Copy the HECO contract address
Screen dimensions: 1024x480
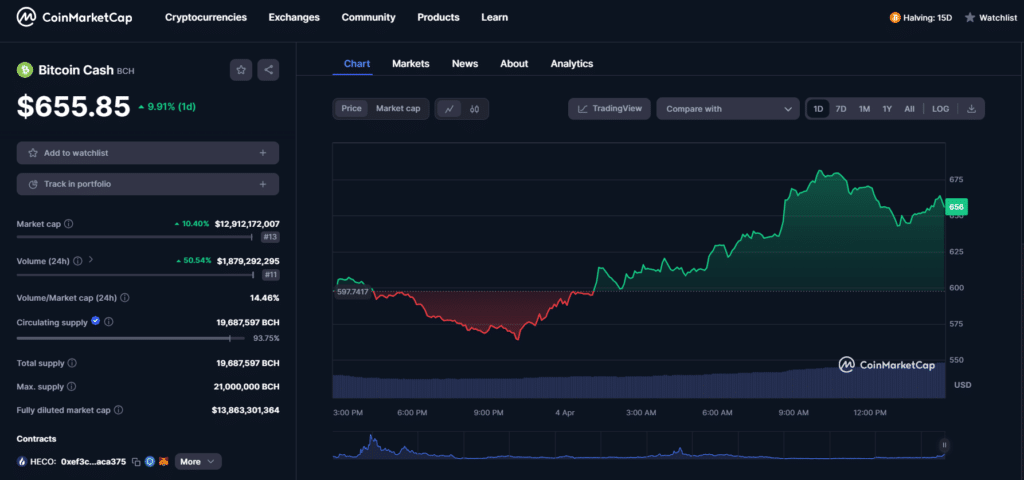[136, 462]
